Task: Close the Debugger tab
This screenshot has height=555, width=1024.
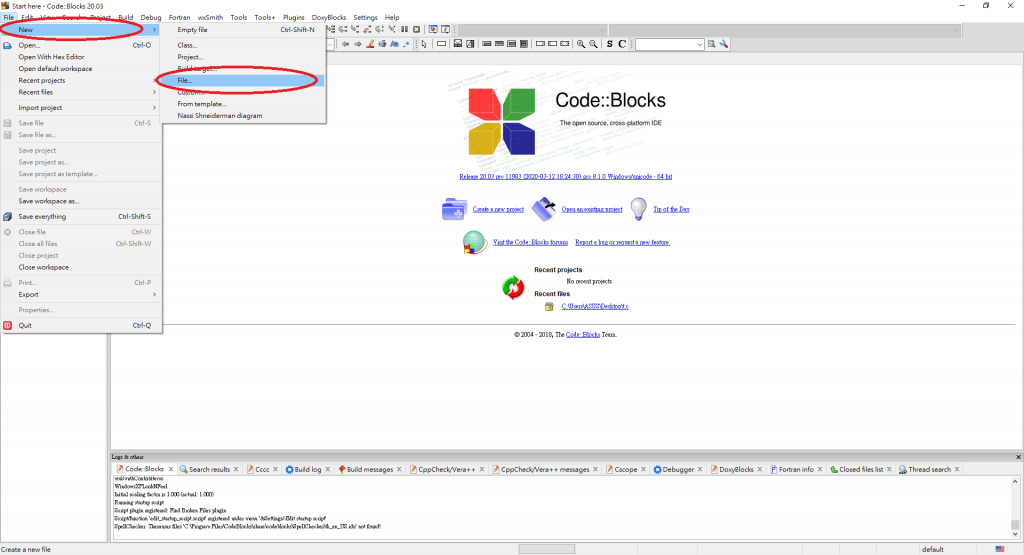Action: coord(700,469)
